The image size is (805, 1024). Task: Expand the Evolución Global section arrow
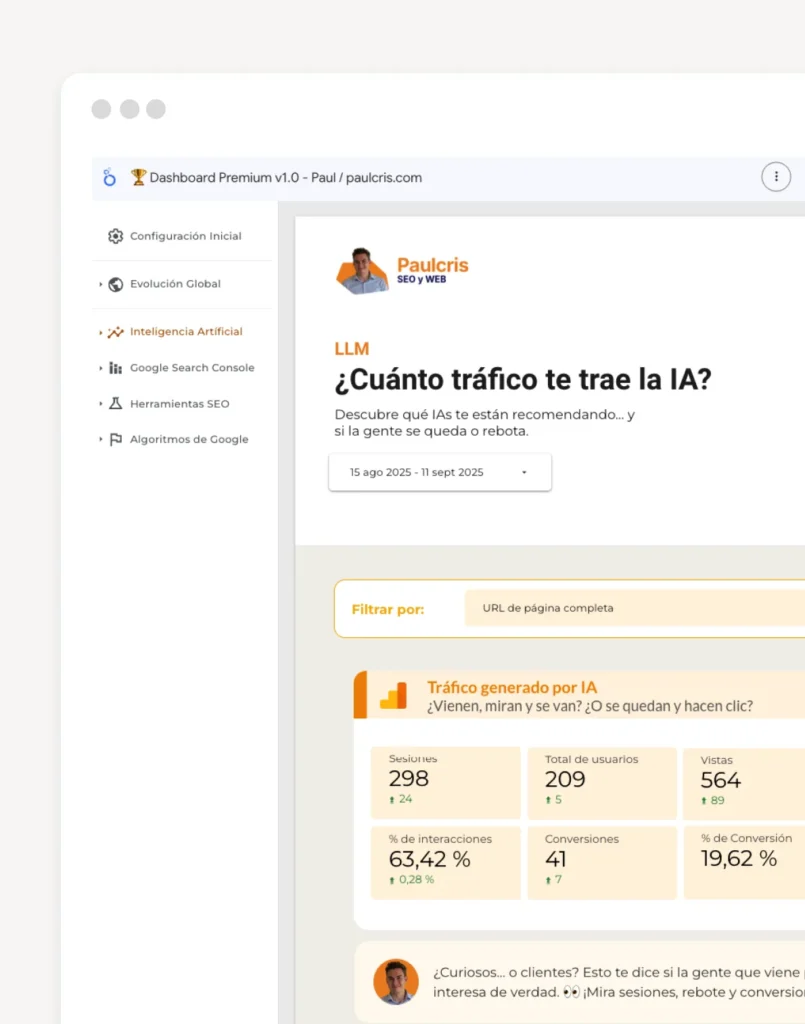(101, 284)
